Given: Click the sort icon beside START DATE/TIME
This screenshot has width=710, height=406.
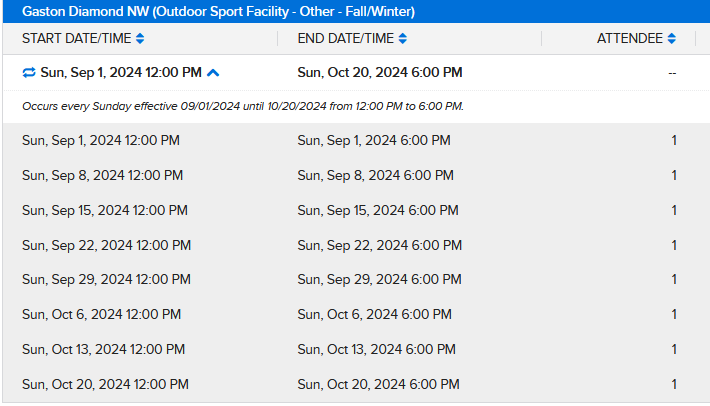Looking at the screenshot, I should pos(140,39).
